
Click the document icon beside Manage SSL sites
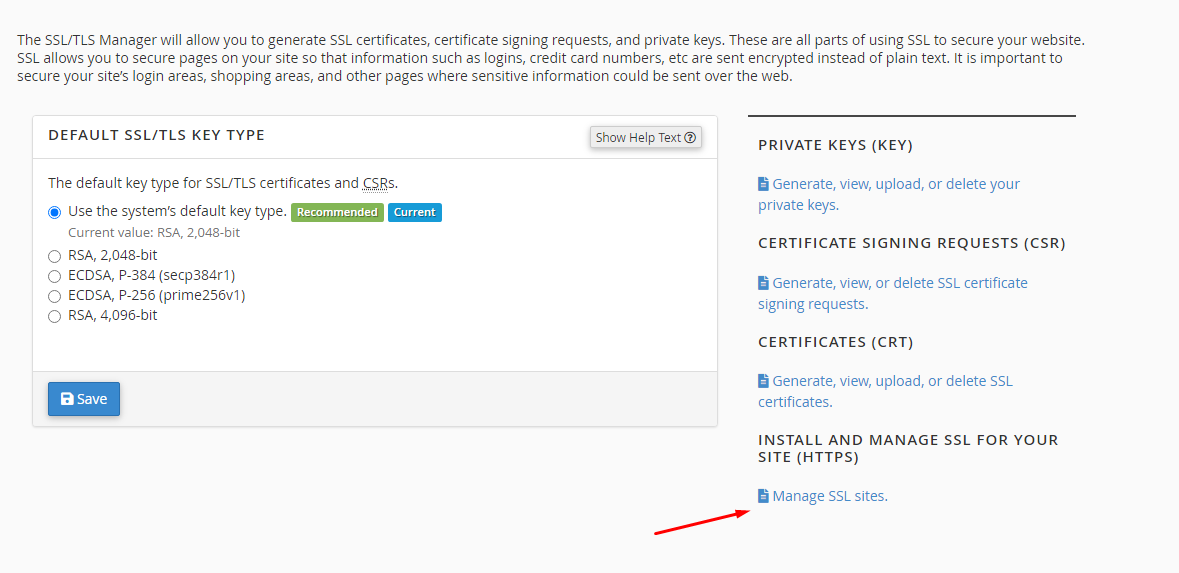[763, 496]
